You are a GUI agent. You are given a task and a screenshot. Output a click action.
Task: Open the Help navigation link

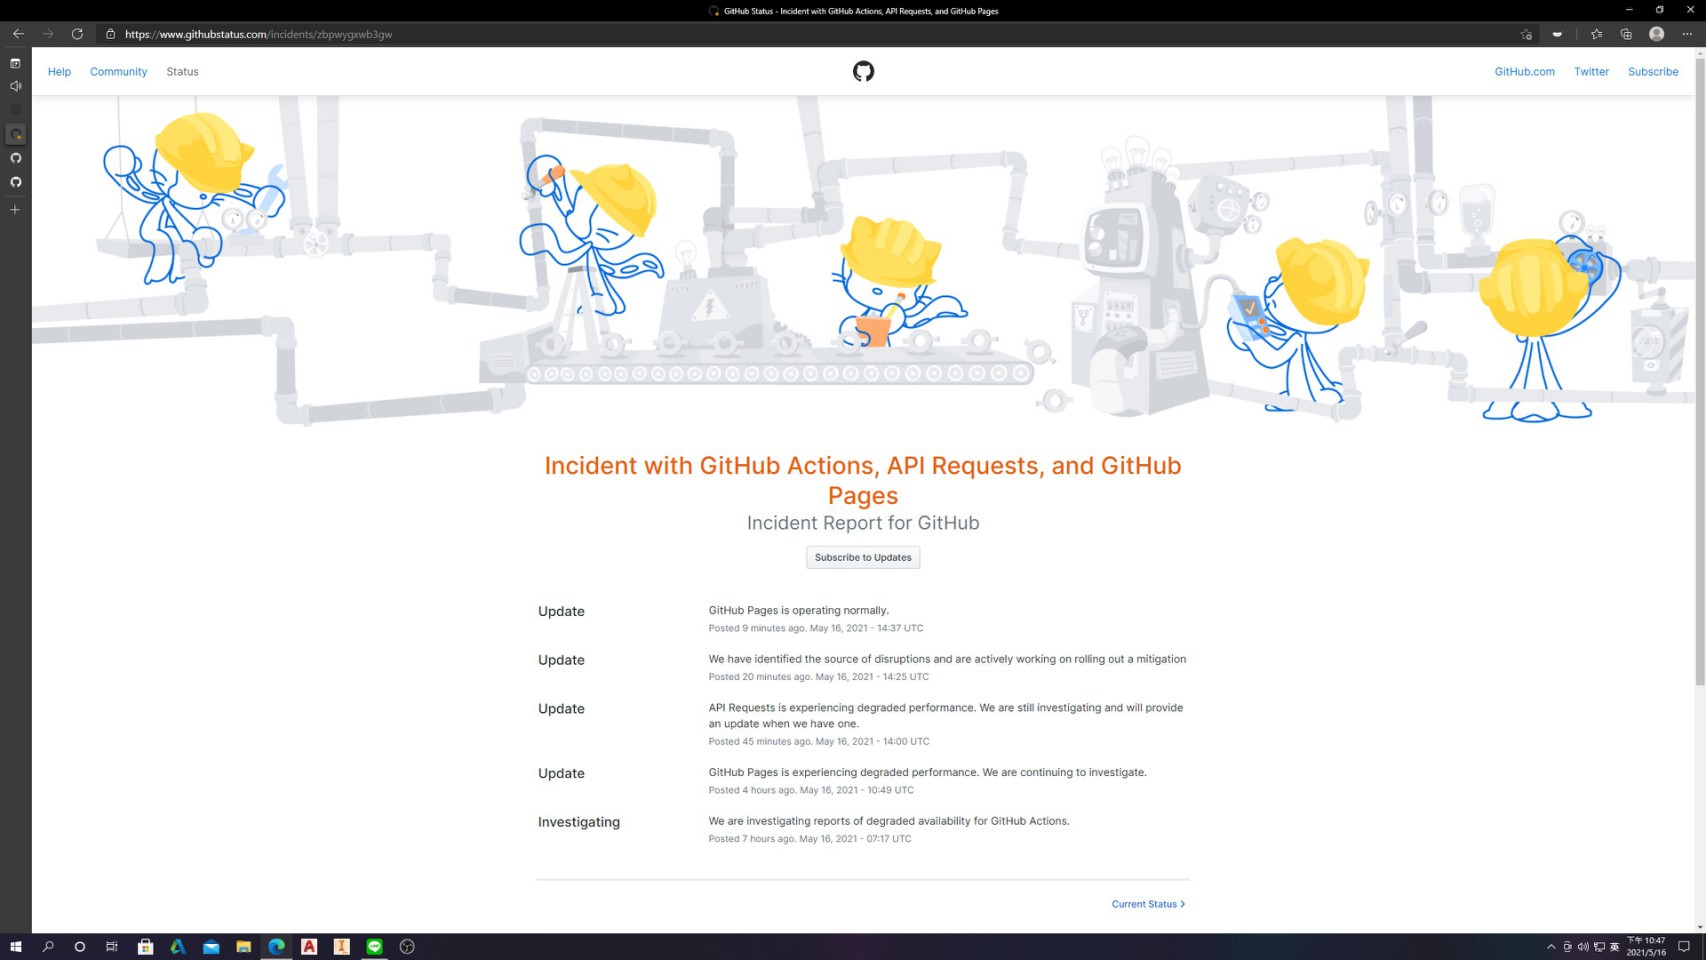coord(59,72)
